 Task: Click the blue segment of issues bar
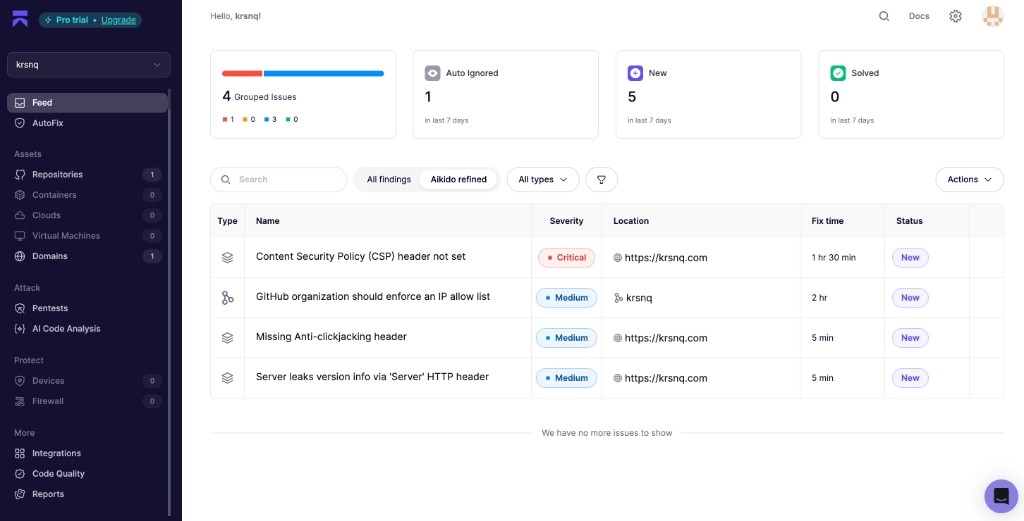[x=324, y=74]
